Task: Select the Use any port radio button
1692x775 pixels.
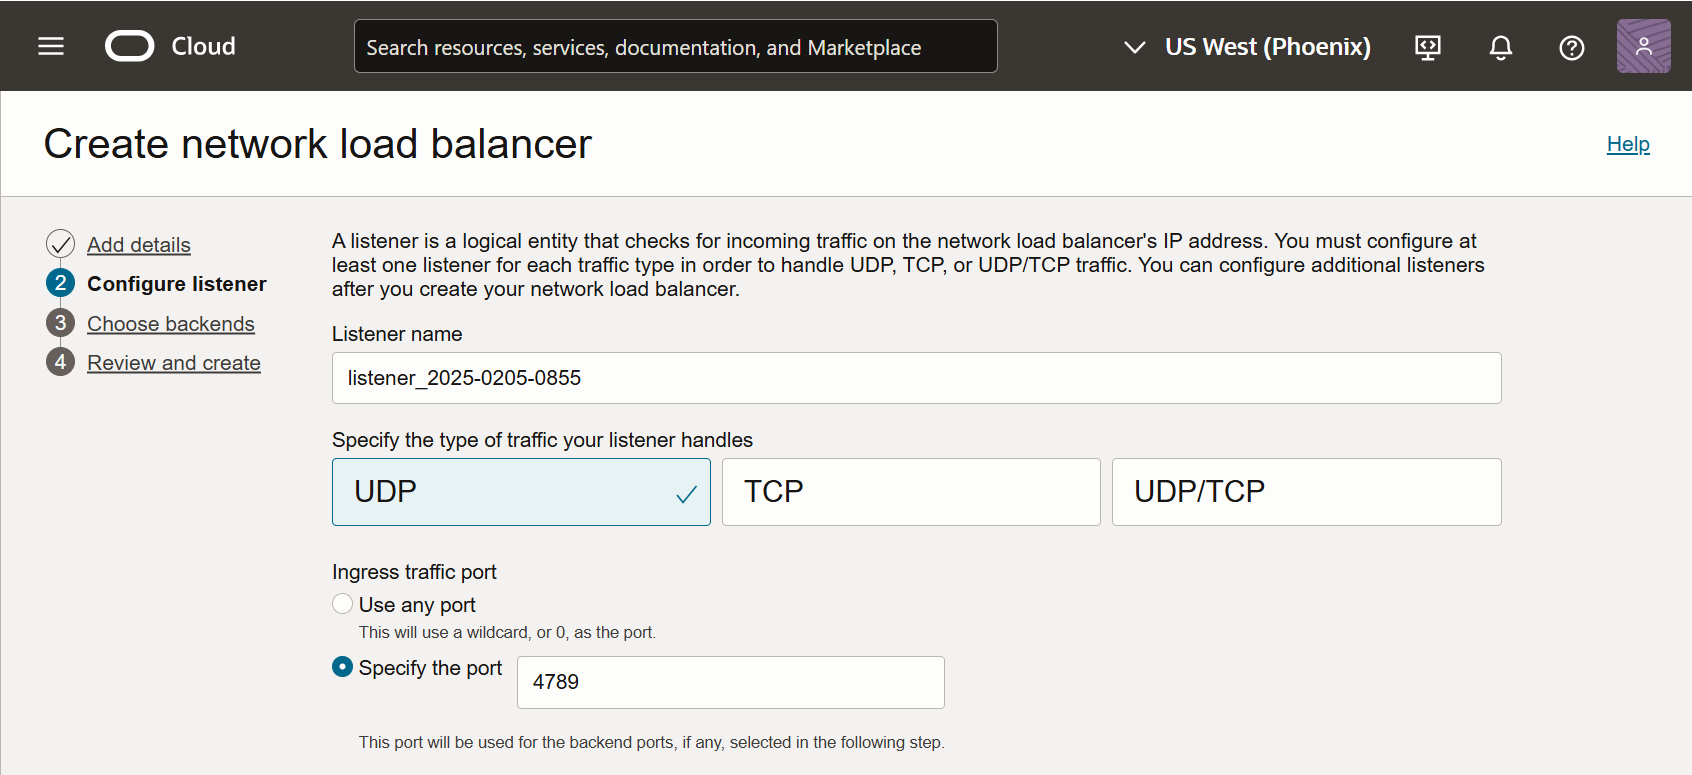Action: [343, 604]
